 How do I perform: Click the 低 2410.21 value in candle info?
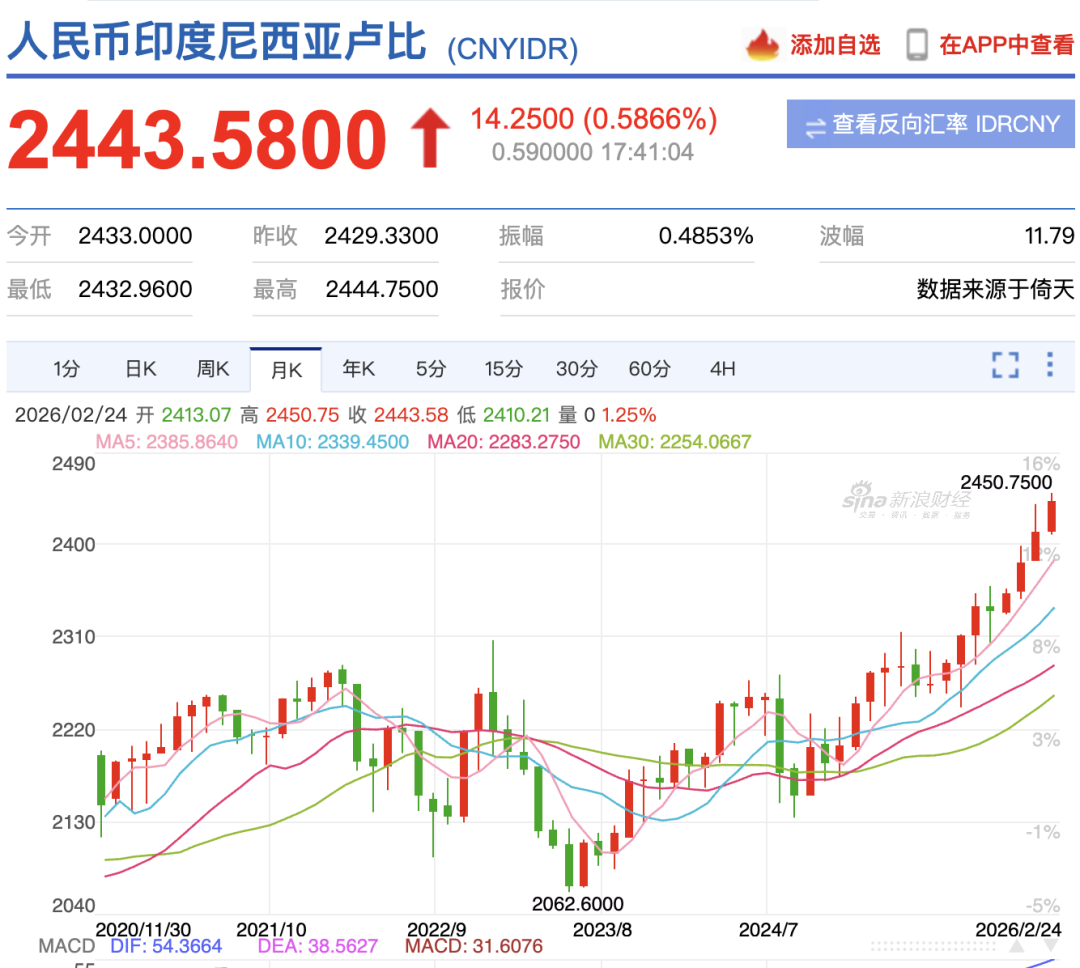pyautogui.click(x=503, y=415)
